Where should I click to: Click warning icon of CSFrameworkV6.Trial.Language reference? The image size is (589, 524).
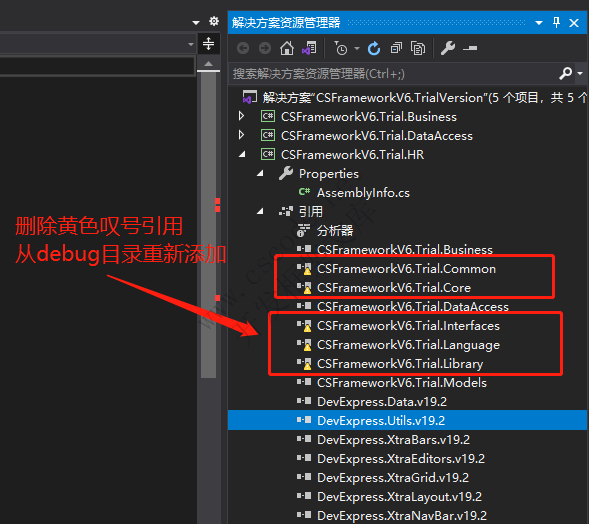click(307, 347)
